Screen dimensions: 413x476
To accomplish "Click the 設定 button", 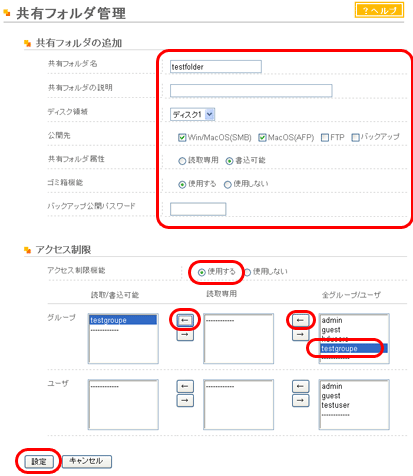I will (x=39, y=461).
